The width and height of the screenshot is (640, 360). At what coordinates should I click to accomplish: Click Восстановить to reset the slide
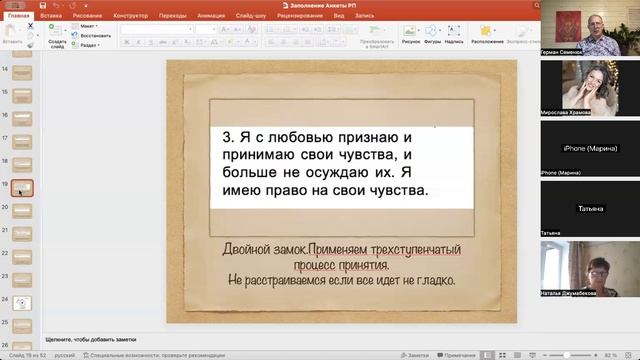[x=91, y=36]
